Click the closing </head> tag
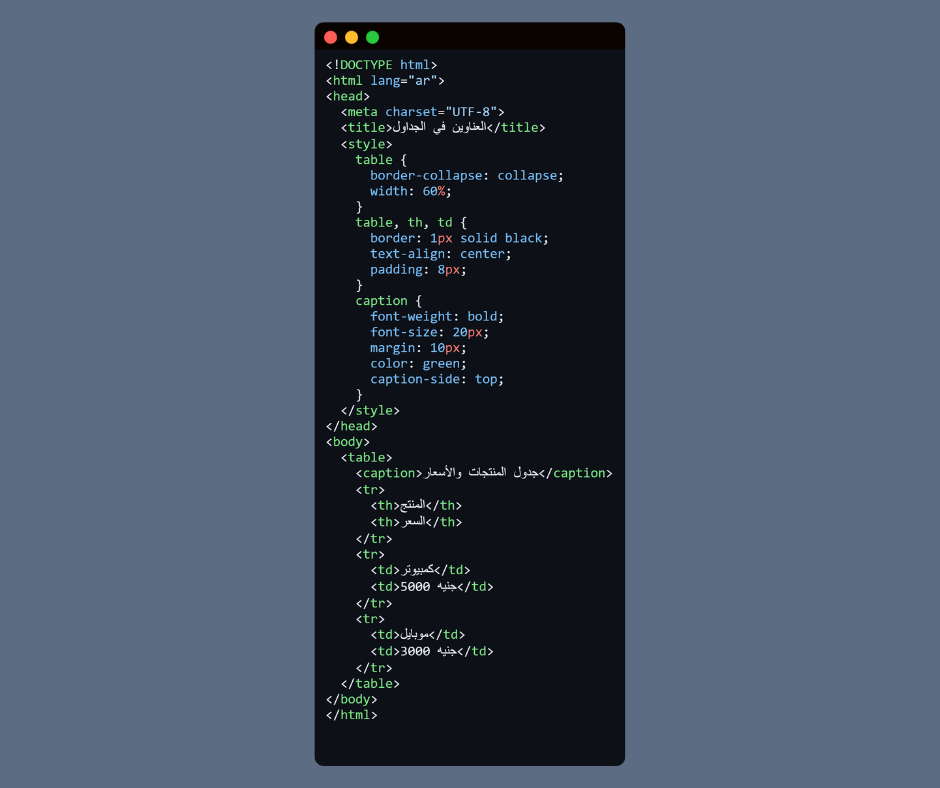The width and height of the screenshot is (940, 788). pyautogui.click(x=351, y=426)
